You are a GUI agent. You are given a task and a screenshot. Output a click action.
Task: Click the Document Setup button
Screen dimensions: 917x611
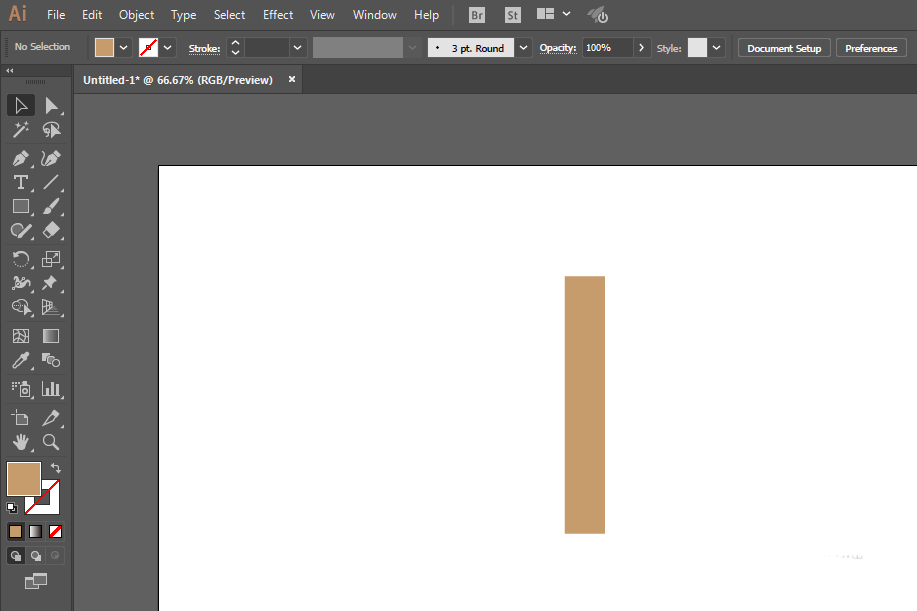[784, 49]
